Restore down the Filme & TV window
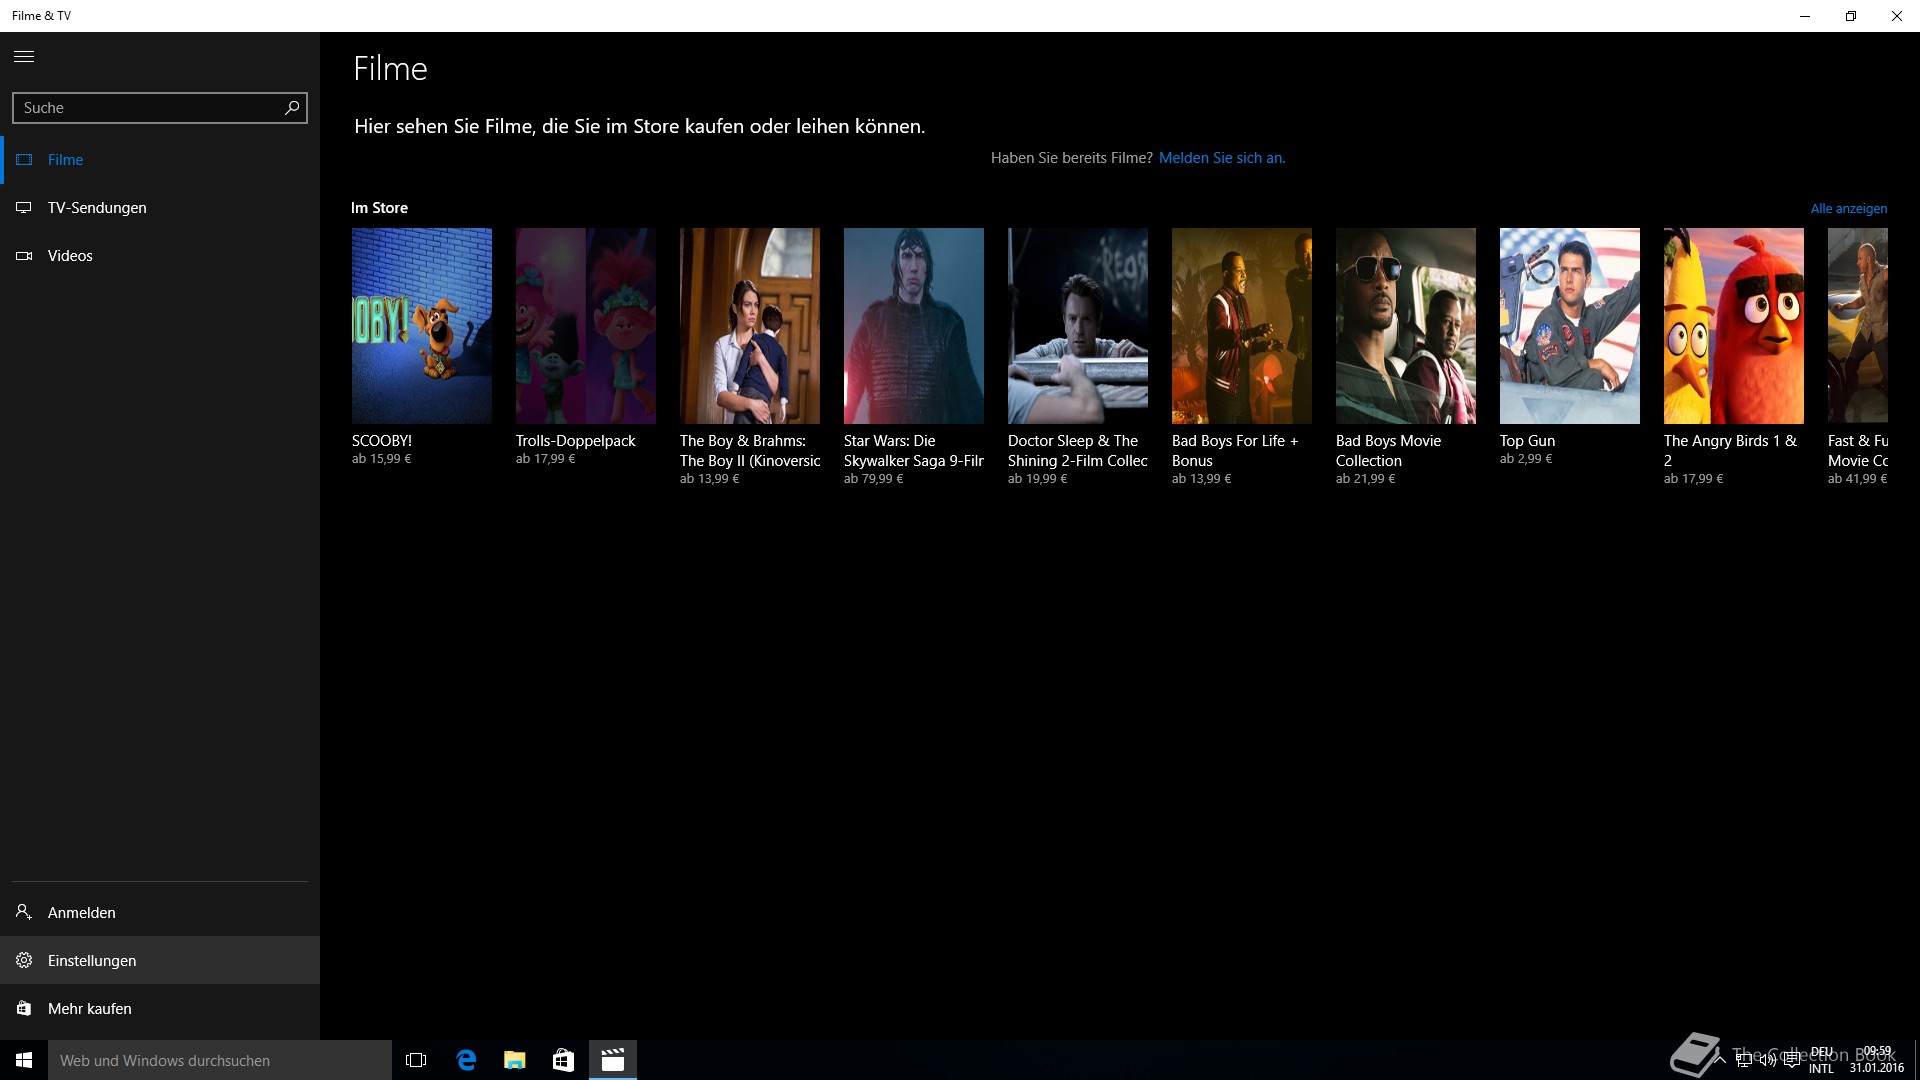 (x=1851, y=16)
